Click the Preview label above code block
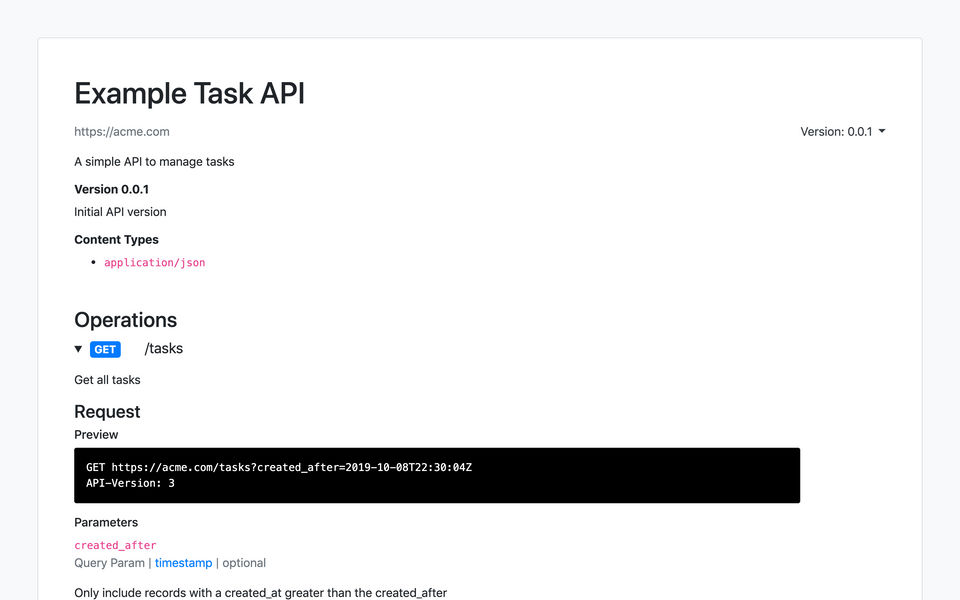This screenshot has height=600, width=960. point(96,435)
